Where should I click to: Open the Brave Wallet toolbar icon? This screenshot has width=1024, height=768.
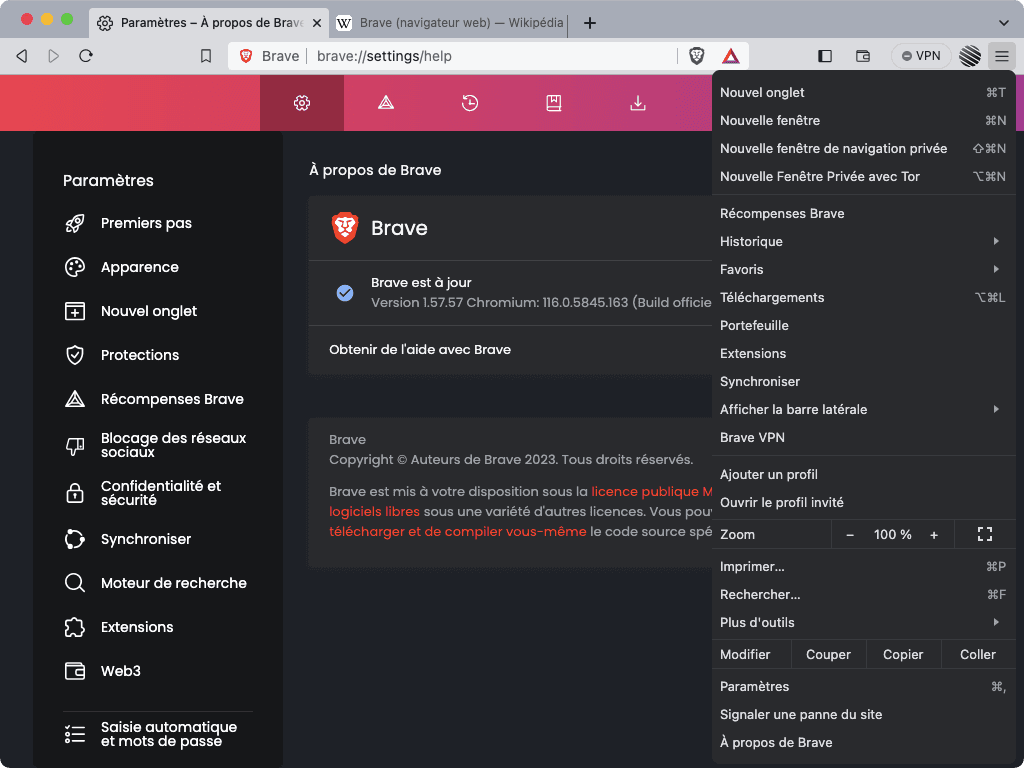pyautogui.click(x=863, y=56)
